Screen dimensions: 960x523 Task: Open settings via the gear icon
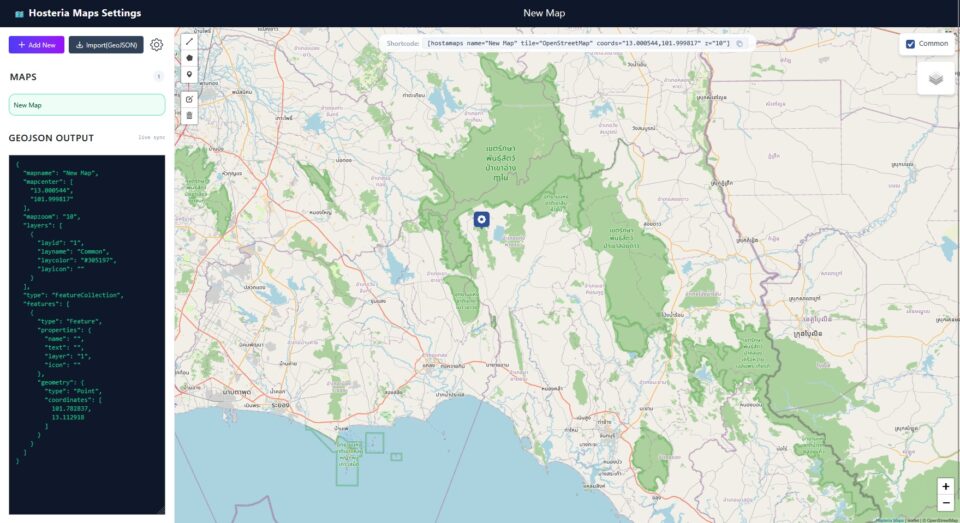pos(157,45)
